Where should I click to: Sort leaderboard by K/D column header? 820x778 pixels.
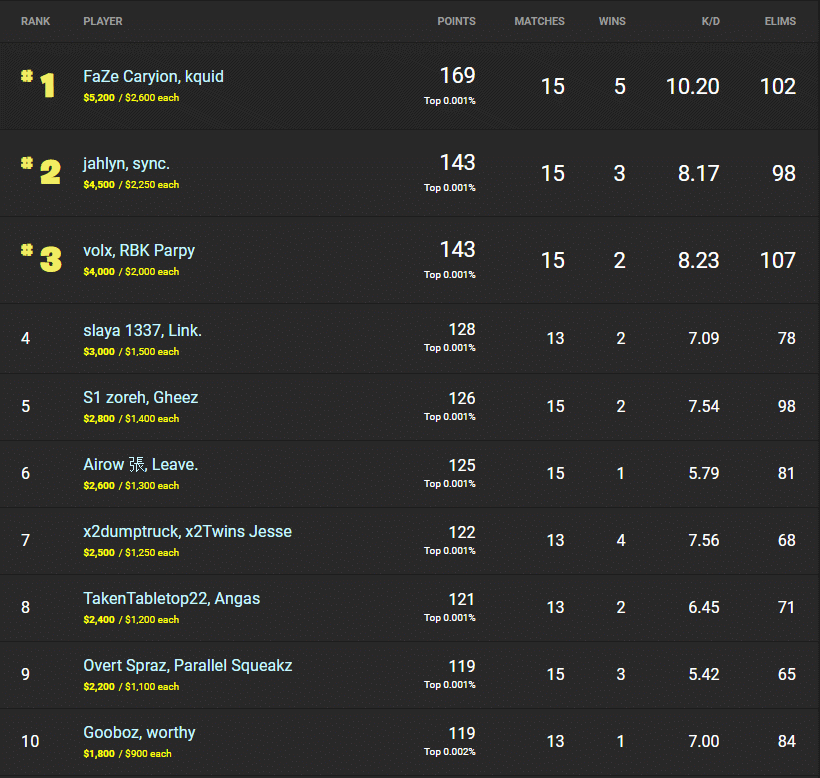coord(707,21)
